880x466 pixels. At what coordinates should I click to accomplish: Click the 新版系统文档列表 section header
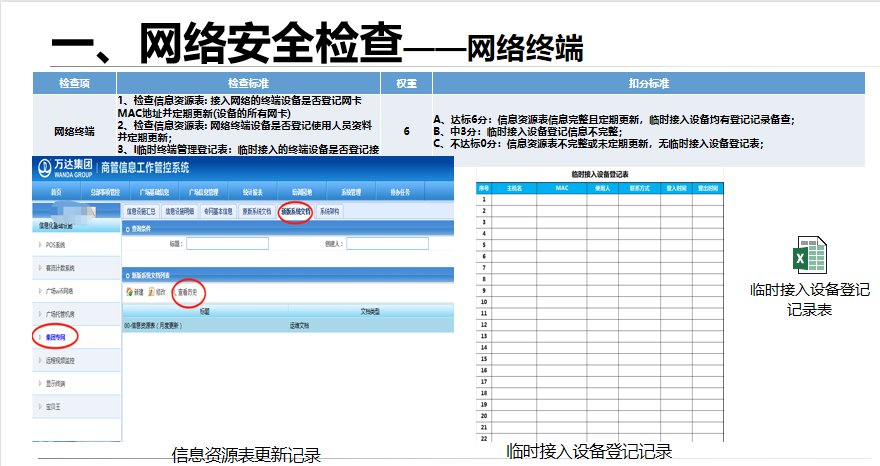(288, 275)
